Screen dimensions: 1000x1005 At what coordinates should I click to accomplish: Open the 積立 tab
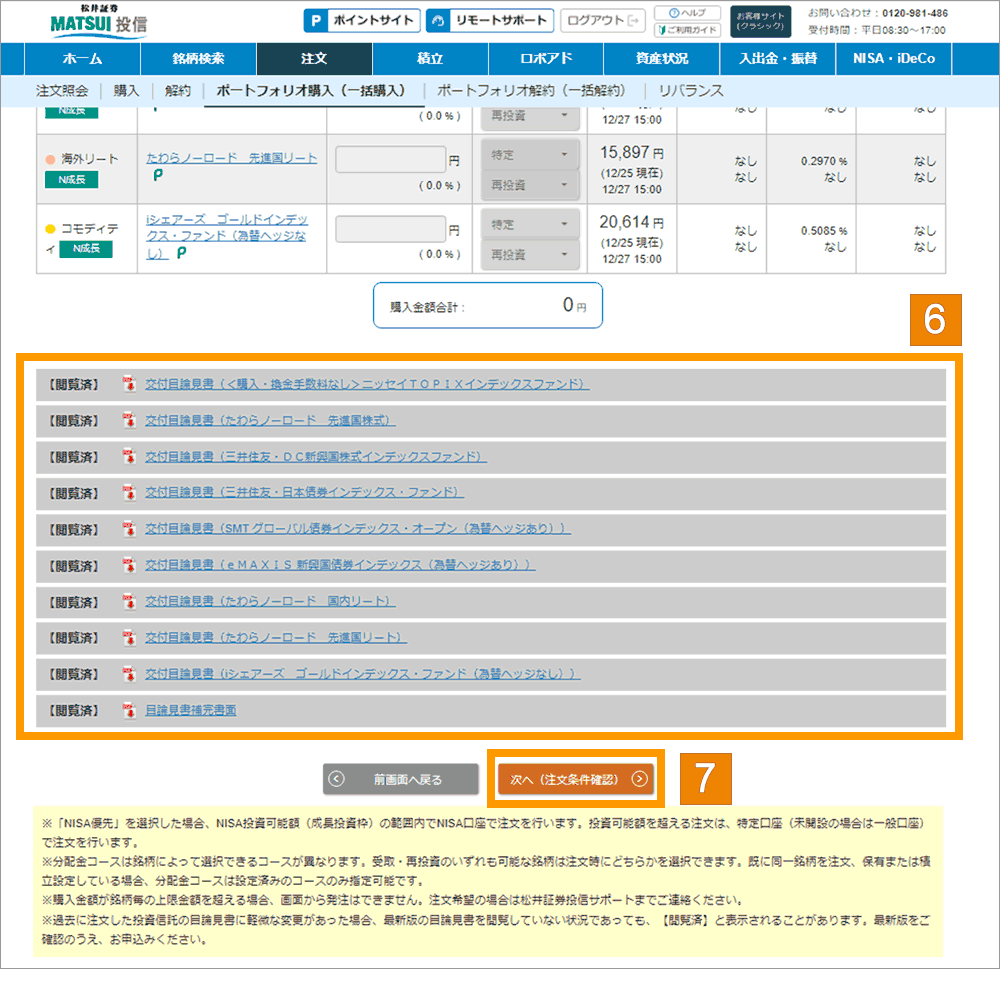click(430, 59)
